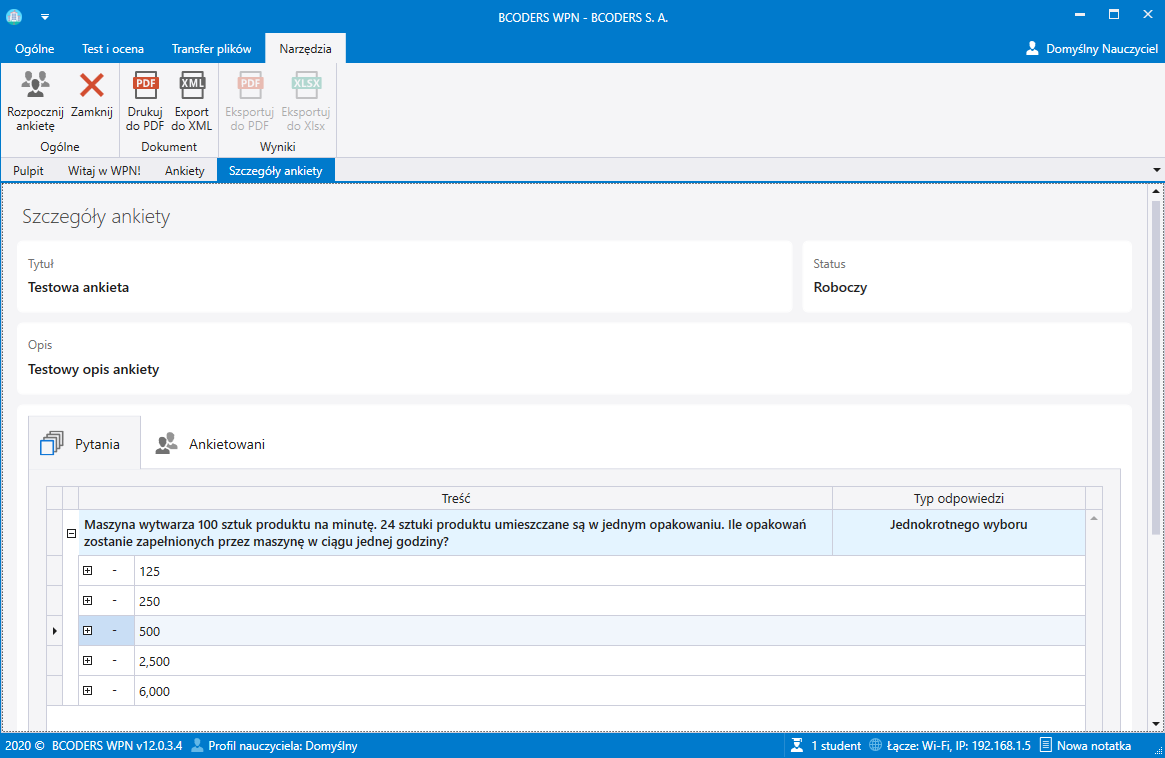
Task: Select the Narzędzia ribbon tab
Action: [x=305, y=48]
